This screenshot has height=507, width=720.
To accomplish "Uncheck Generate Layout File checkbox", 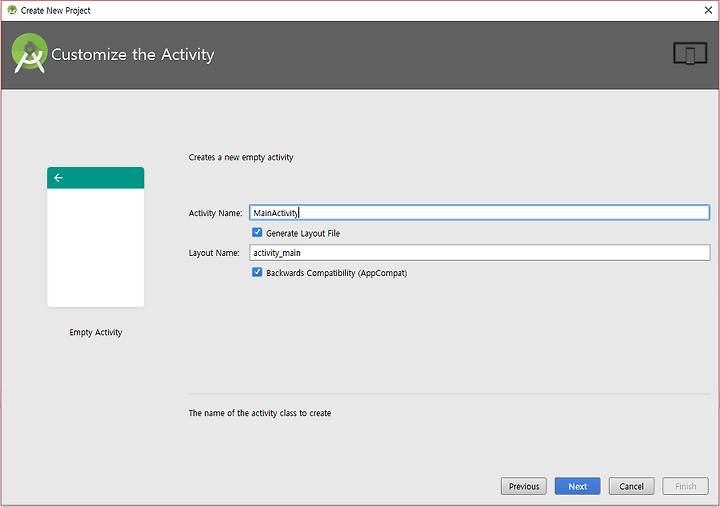I will (257, 232).
